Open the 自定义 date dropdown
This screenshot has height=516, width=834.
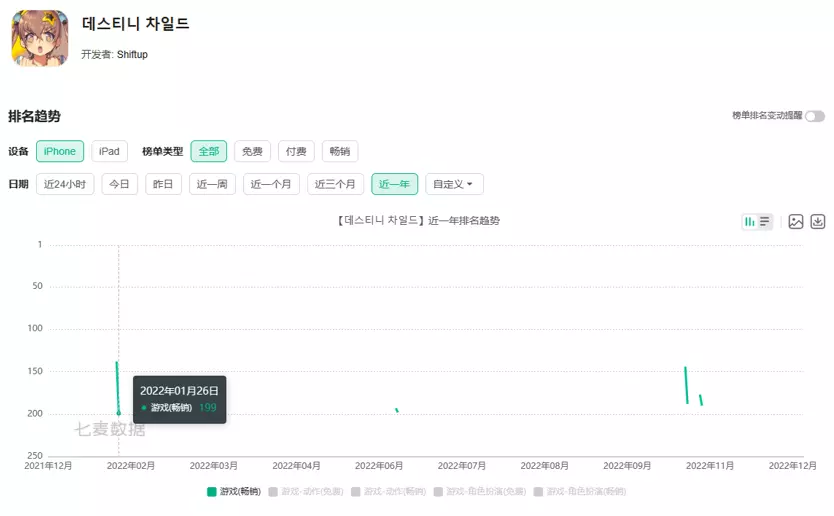tap(454, 184)
